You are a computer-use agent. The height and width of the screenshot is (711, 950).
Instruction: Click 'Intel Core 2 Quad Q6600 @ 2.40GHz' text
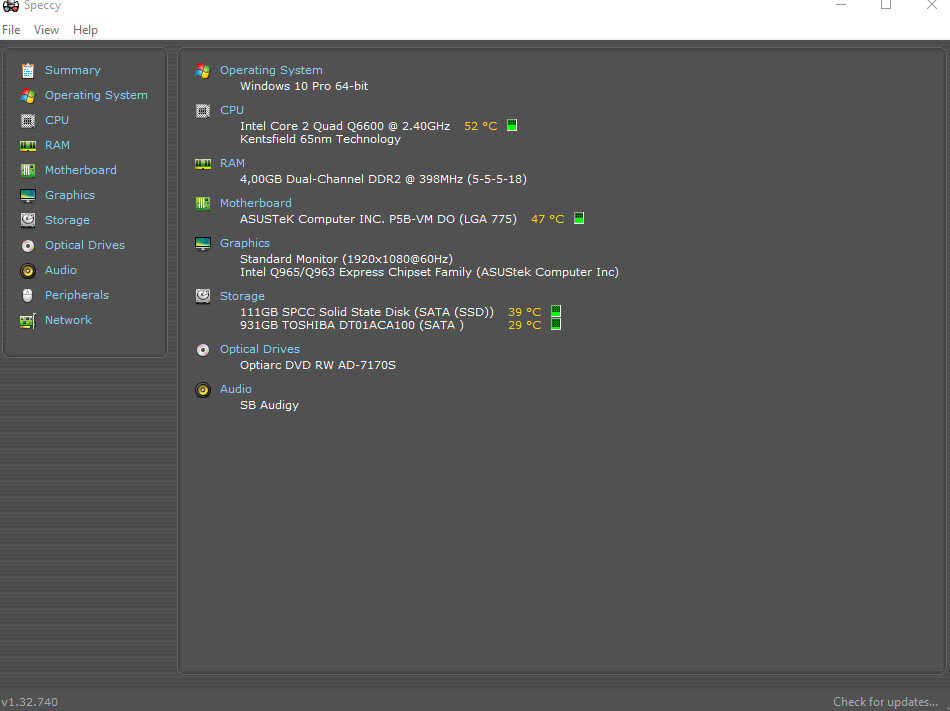[x=345, y=126]
